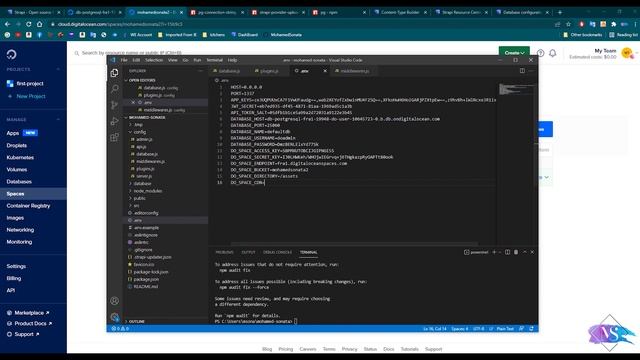Collapse the OPEN EDITORS section
Screen dimensions: 640x360
(142, 80)
